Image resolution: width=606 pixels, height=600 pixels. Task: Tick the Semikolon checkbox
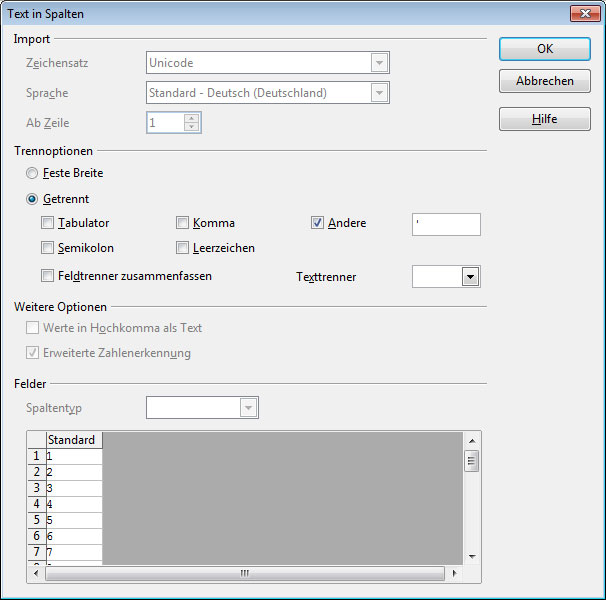coord(48,247)
